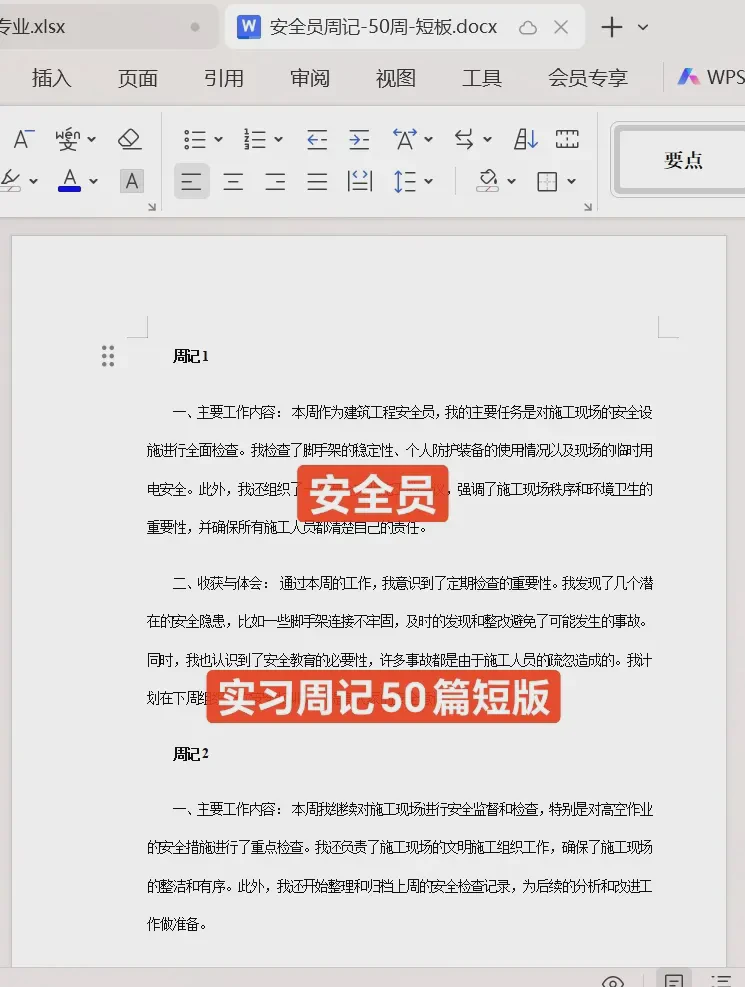Clear formatting with the eraser icon

pos(130,138)
